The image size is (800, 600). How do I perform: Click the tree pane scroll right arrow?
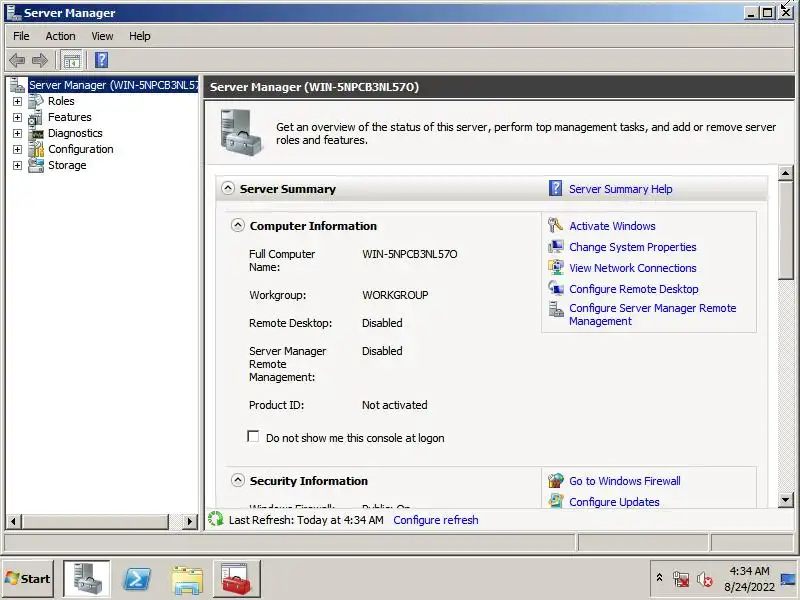(190, 521)
